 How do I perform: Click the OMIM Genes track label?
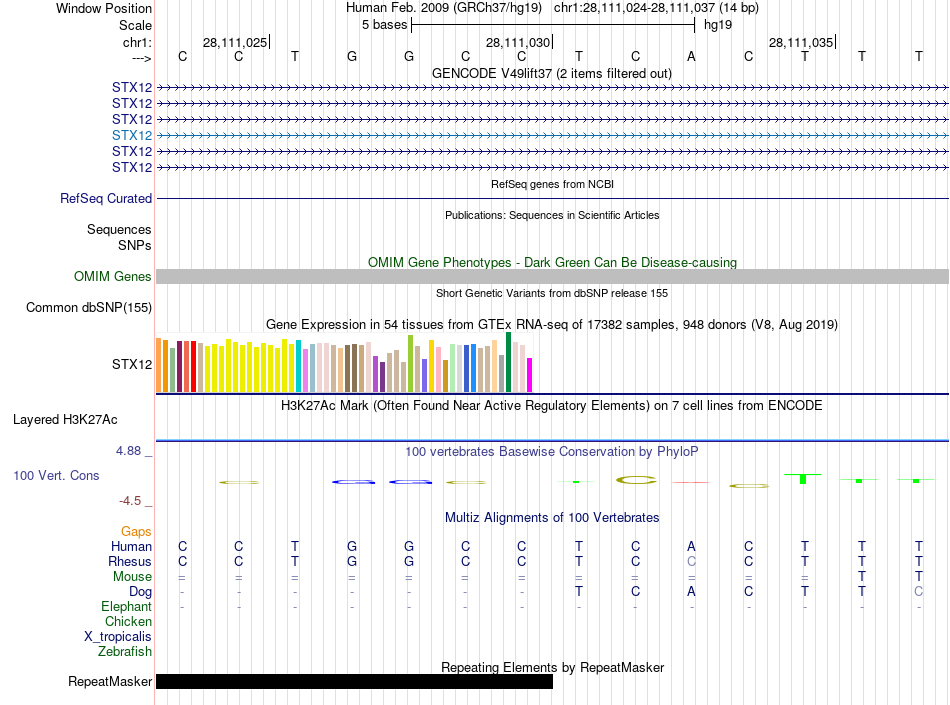click(x=113, y=277)
